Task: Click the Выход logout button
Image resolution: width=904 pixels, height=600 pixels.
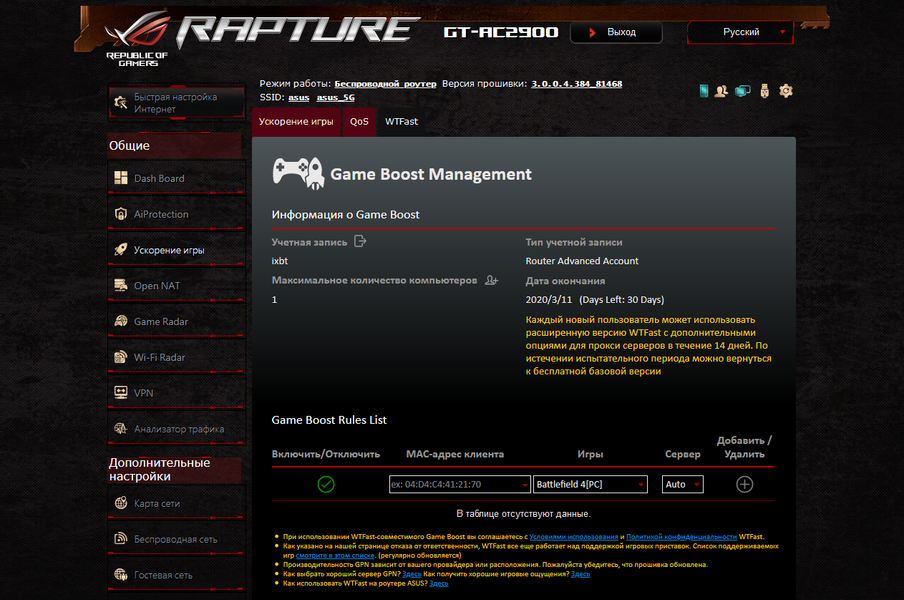Action: 616,32
